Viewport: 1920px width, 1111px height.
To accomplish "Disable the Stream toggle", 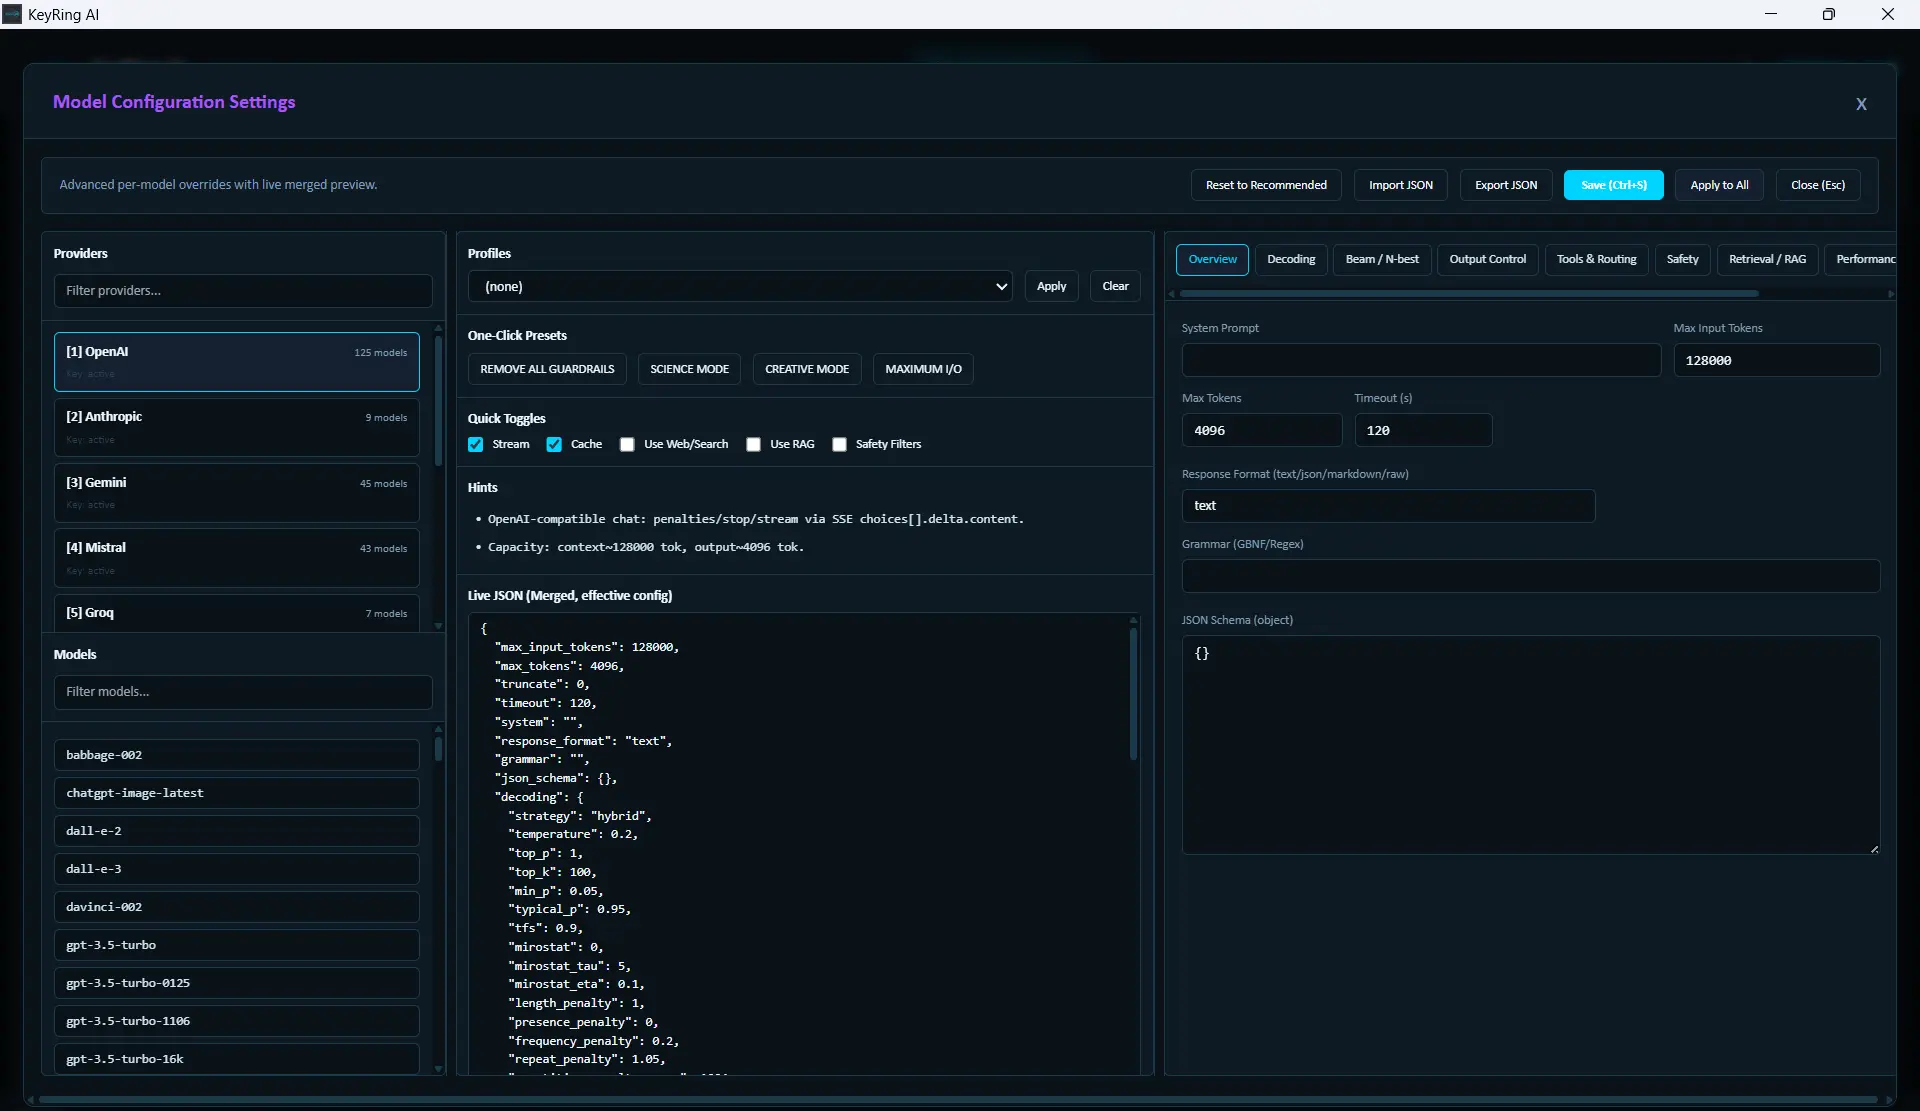I will pyautogui.click(x=476, y=444).
